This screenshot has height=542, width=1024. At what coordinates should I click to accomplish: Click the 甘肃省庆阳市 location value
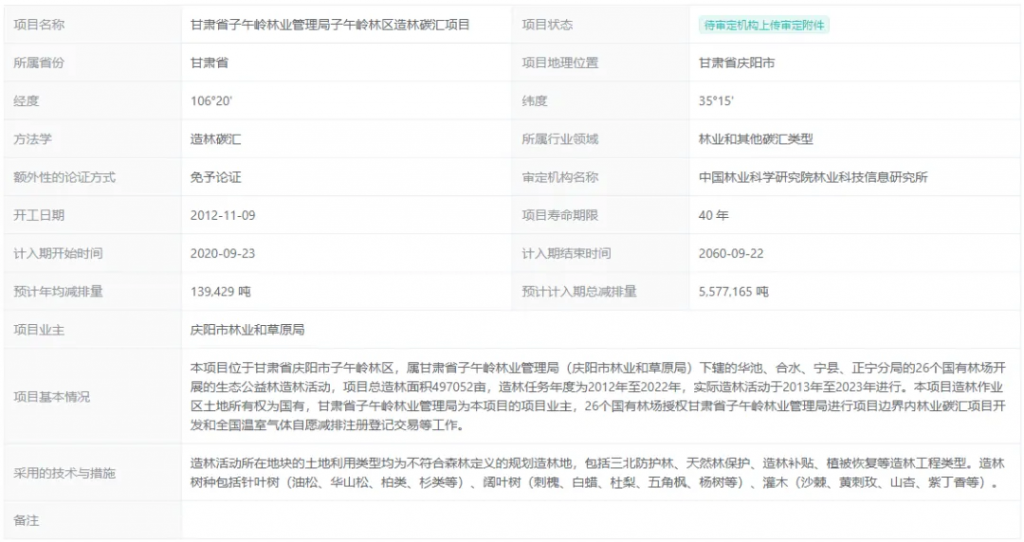(737, 63)
